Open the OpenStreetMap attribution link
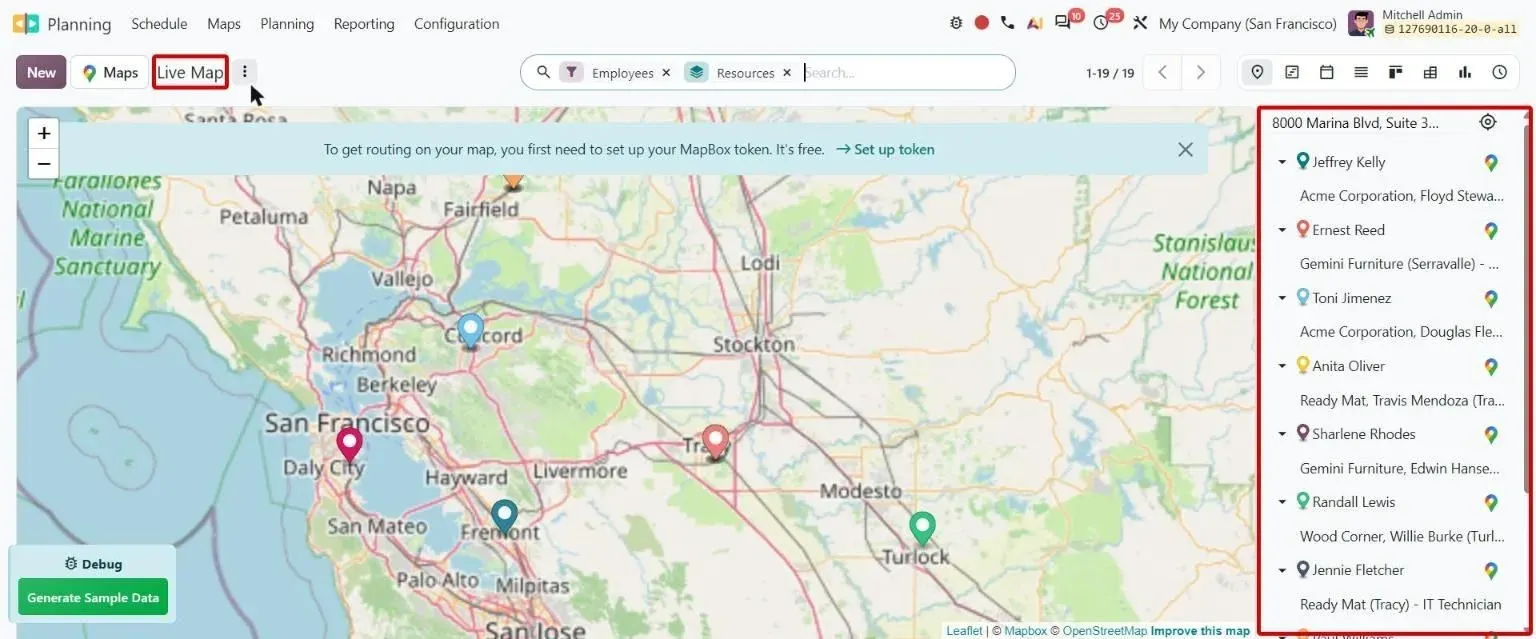 click(x=1104, y=631)
